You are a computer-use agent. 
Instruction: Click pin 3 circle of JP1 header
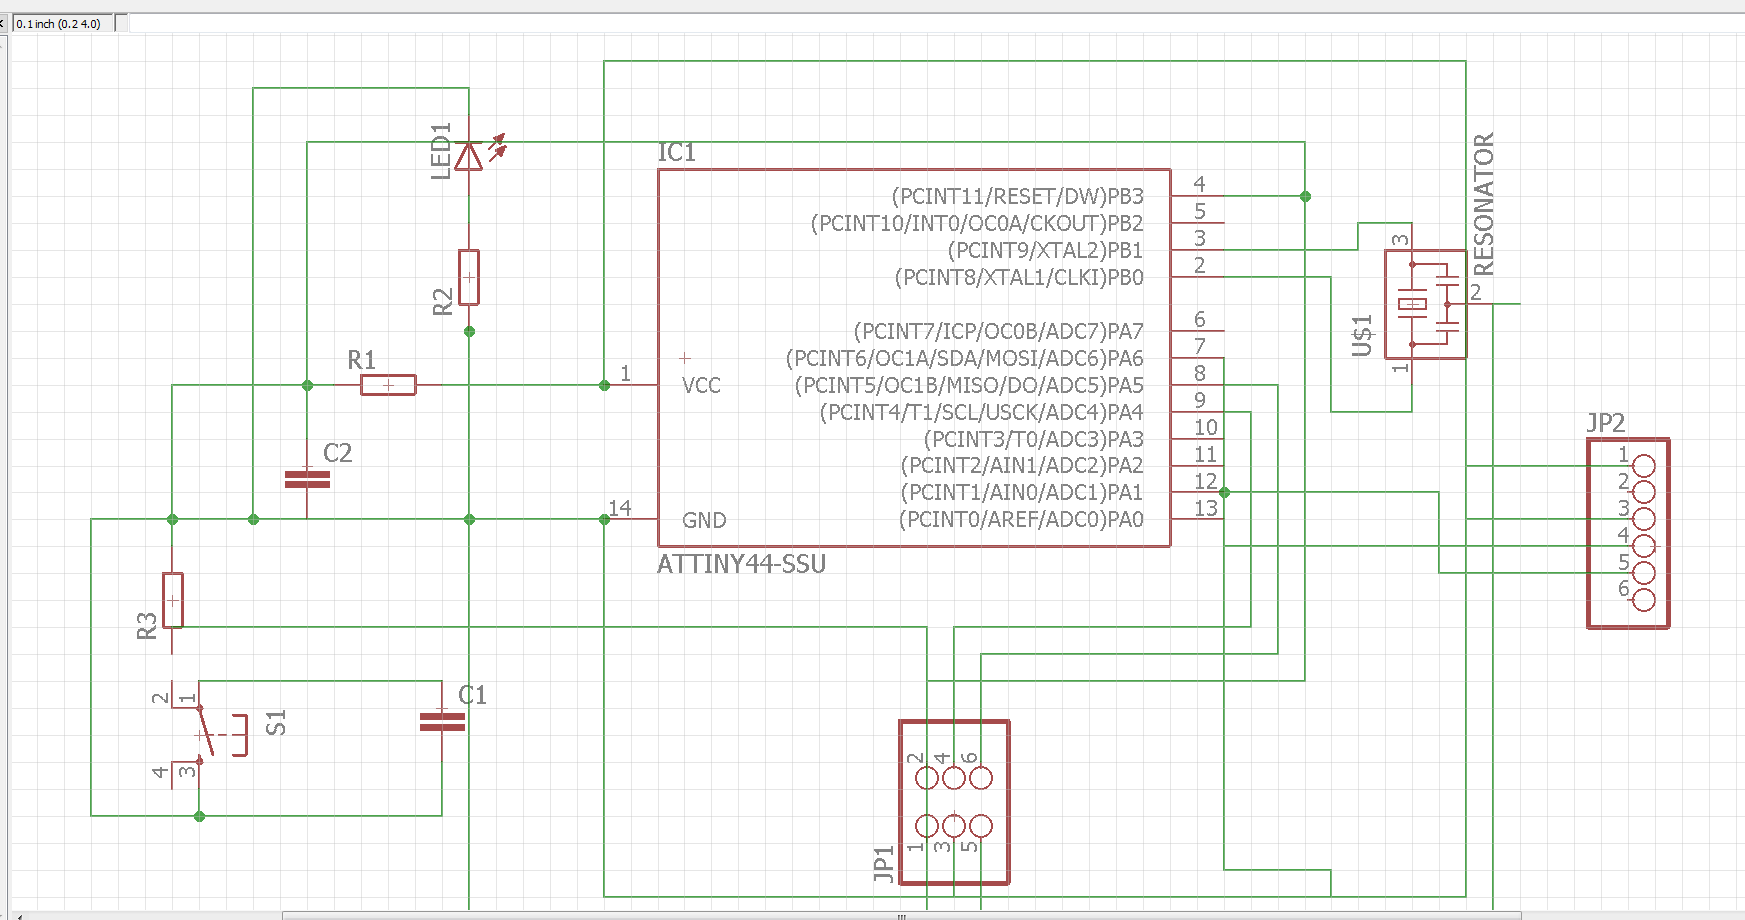coord(954,825)
